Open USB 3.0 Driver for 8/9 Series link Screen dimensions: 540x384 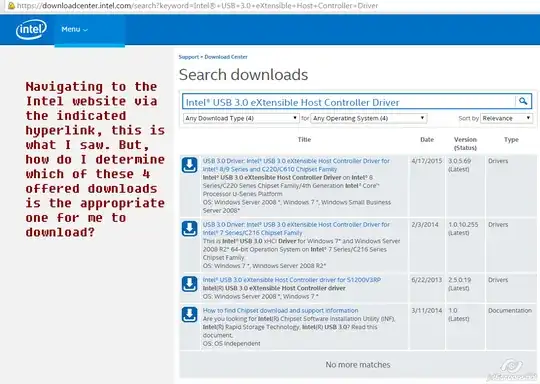tap(296, 165)
